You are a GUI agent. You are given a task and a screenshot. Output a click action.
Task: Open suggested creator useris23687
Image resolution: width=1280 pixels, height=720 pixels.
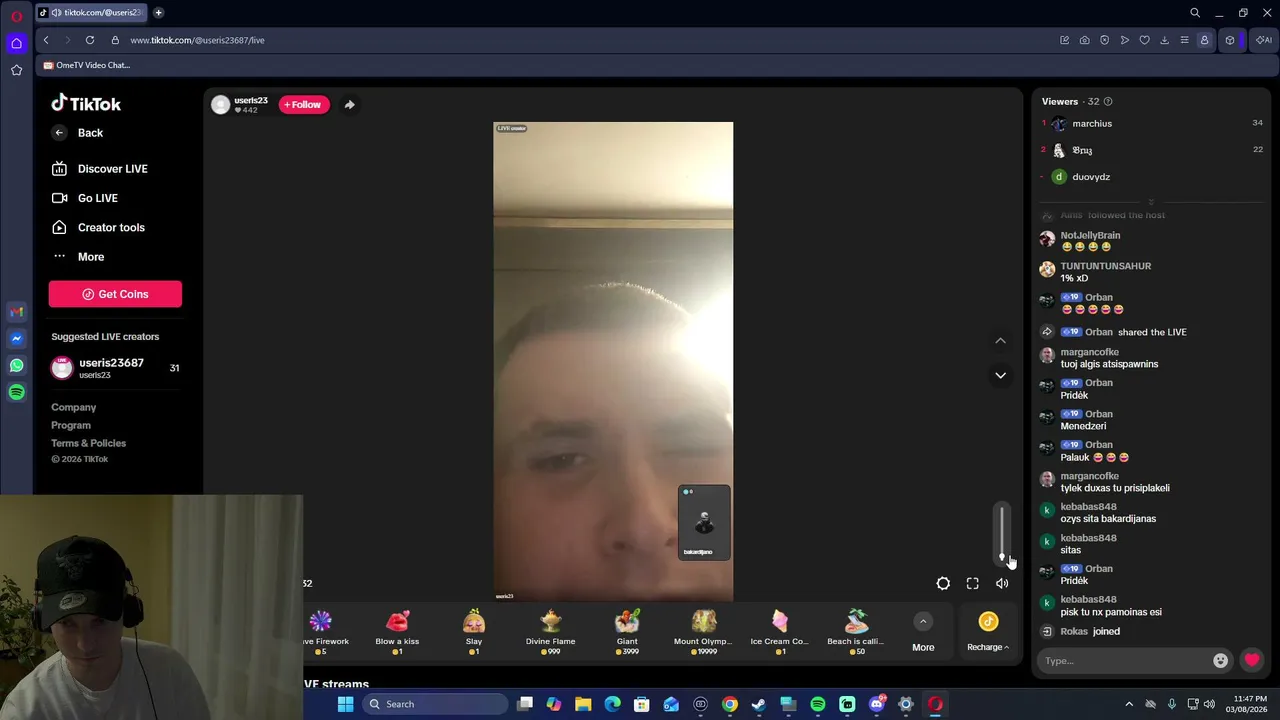[115, 368]
